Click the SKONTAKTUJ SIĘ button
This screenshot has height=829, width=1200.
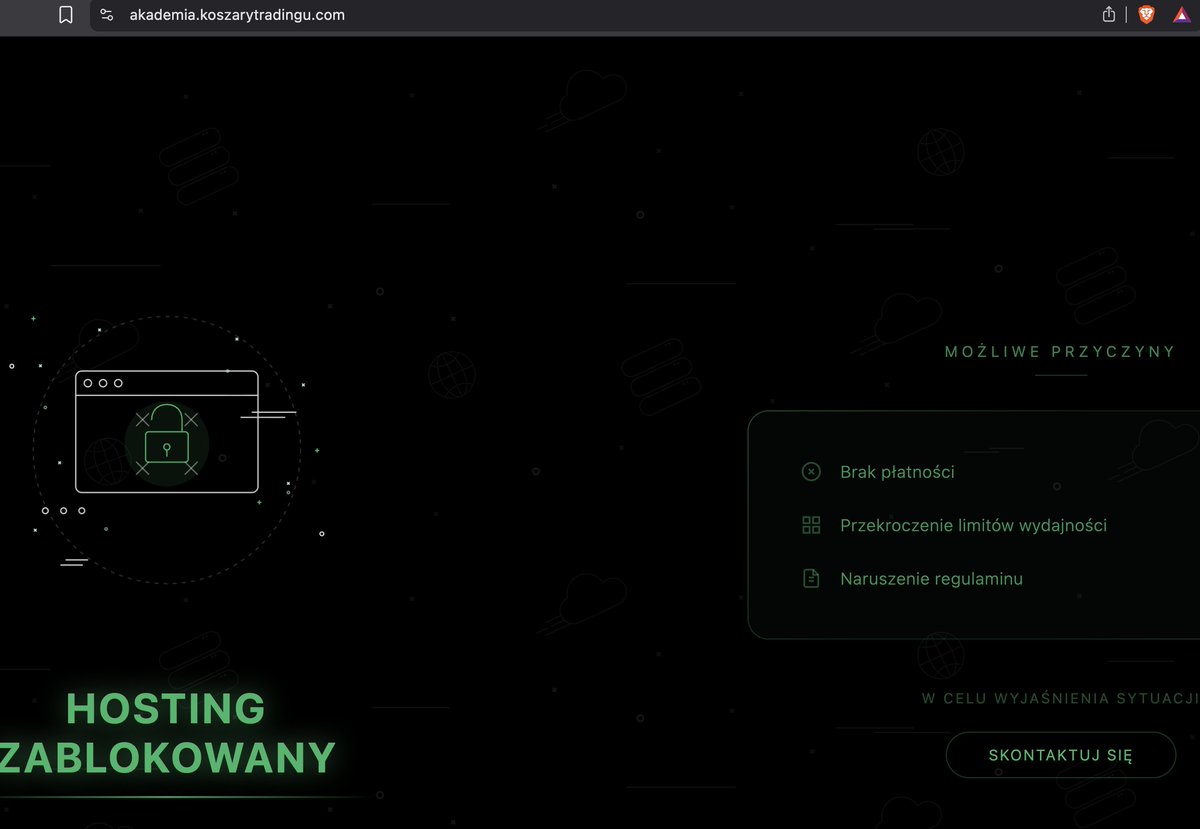[x=1061, y=755]
